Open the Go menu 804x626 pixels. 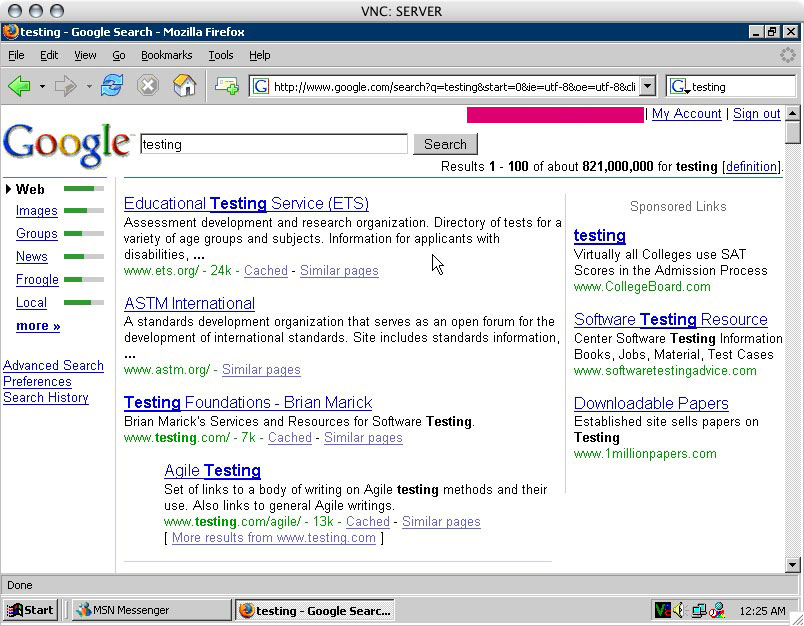pos(118,55)
